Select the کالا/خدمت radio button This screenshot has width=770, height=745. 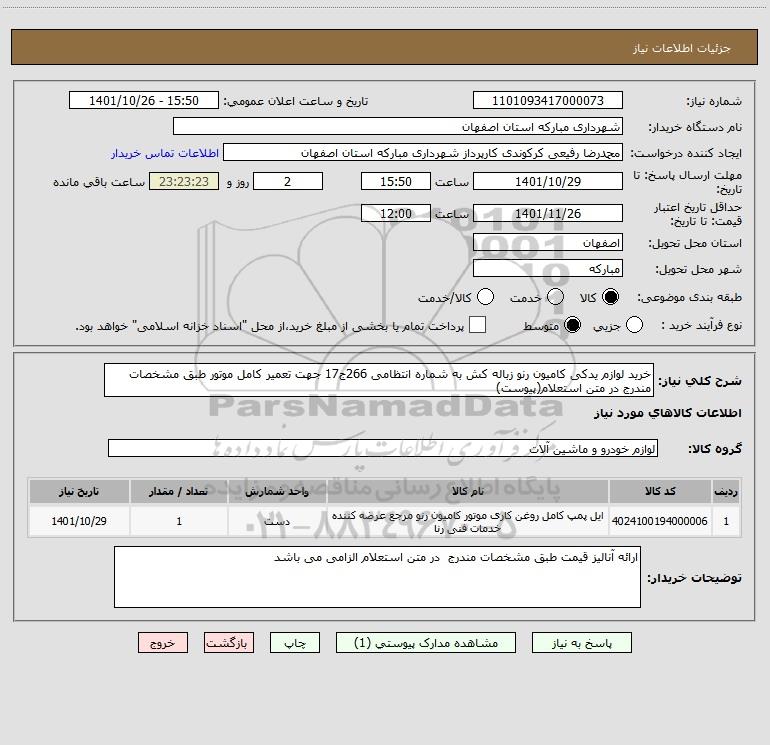pos(485,297)
